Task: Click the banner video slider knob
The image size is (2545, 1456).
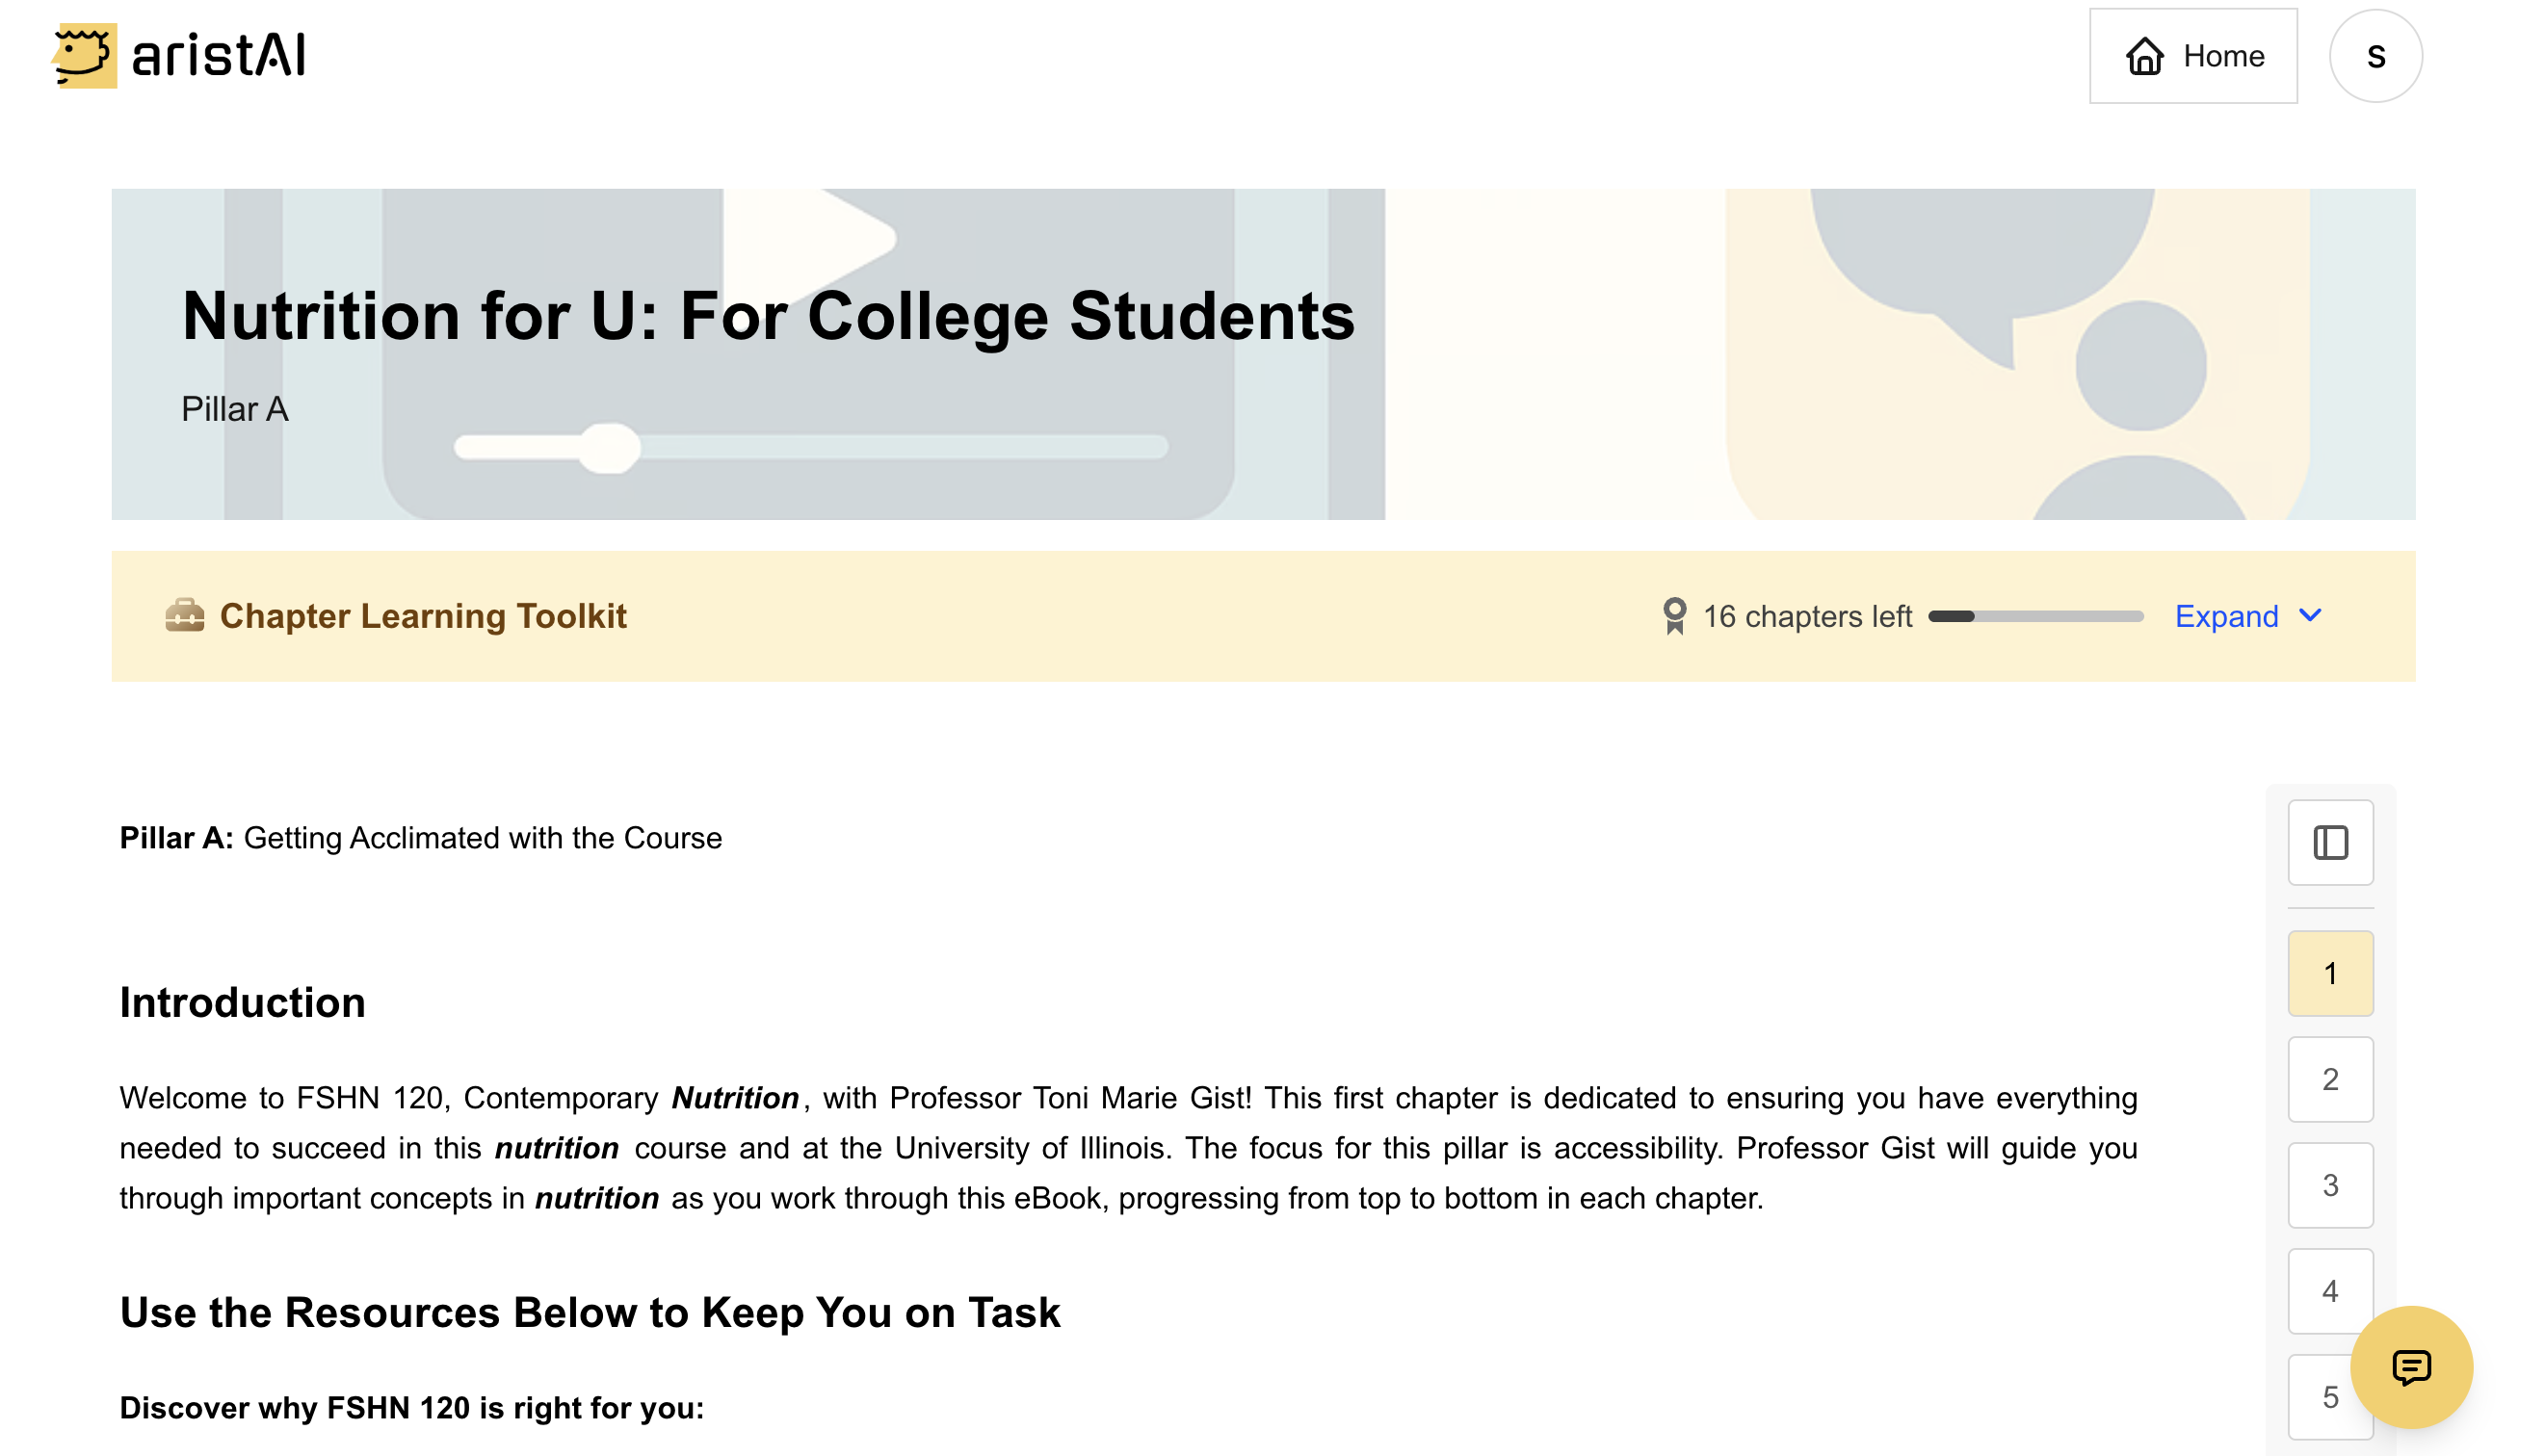Action: click(x=610, y=447)
